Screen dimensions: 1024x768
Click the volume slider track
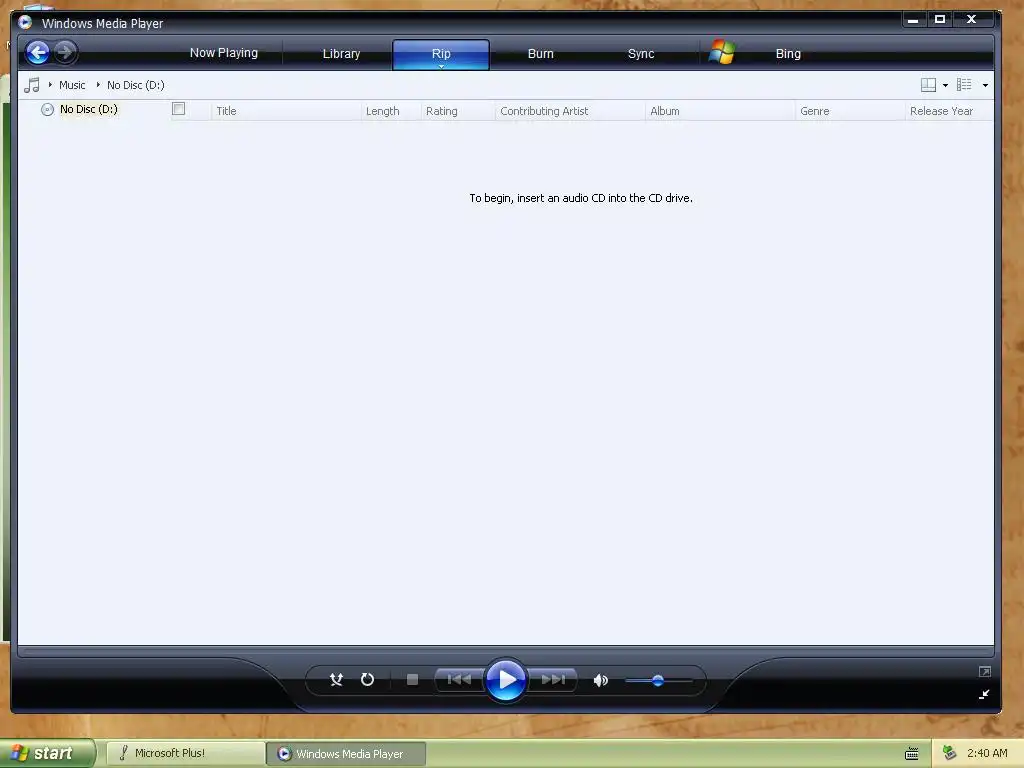[x=658, y=680]
